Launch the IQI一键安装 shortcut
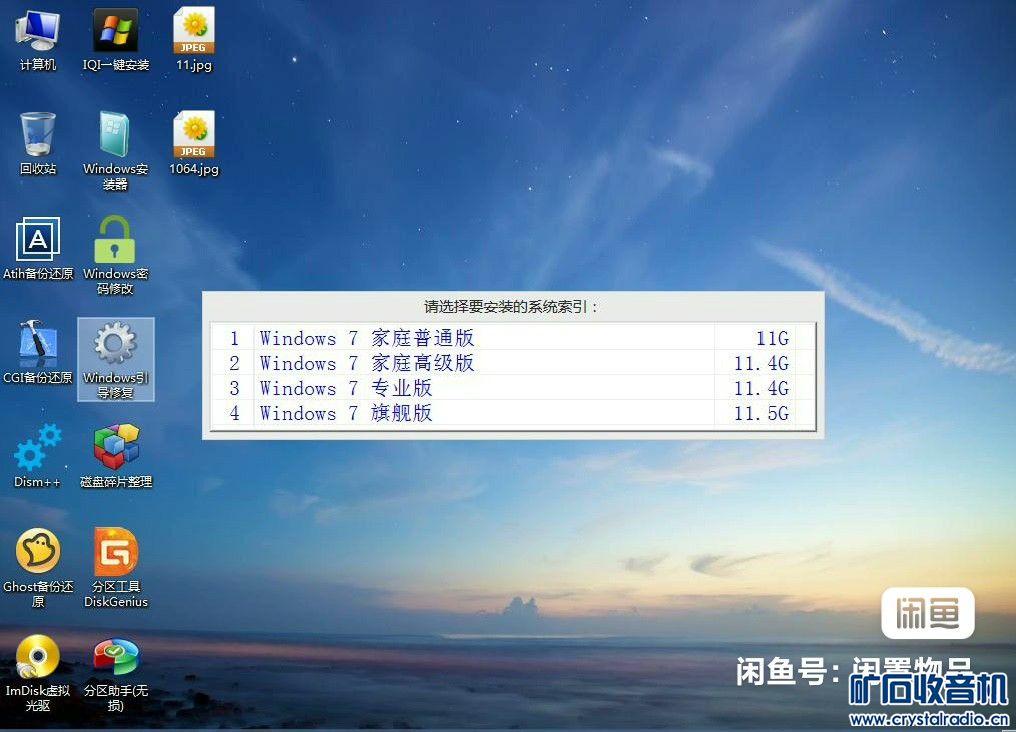This screenshot has height=732, width=1016. pos(115,39)
